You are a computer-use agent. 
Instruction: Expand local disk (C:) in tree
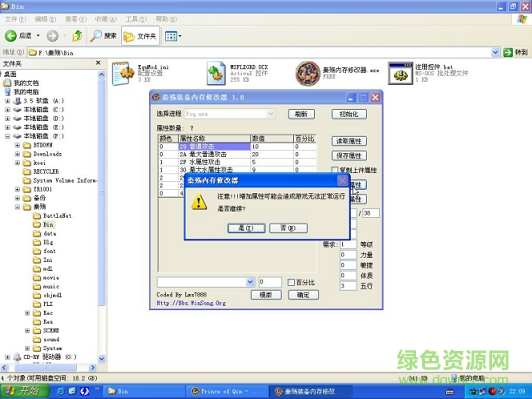7,110
